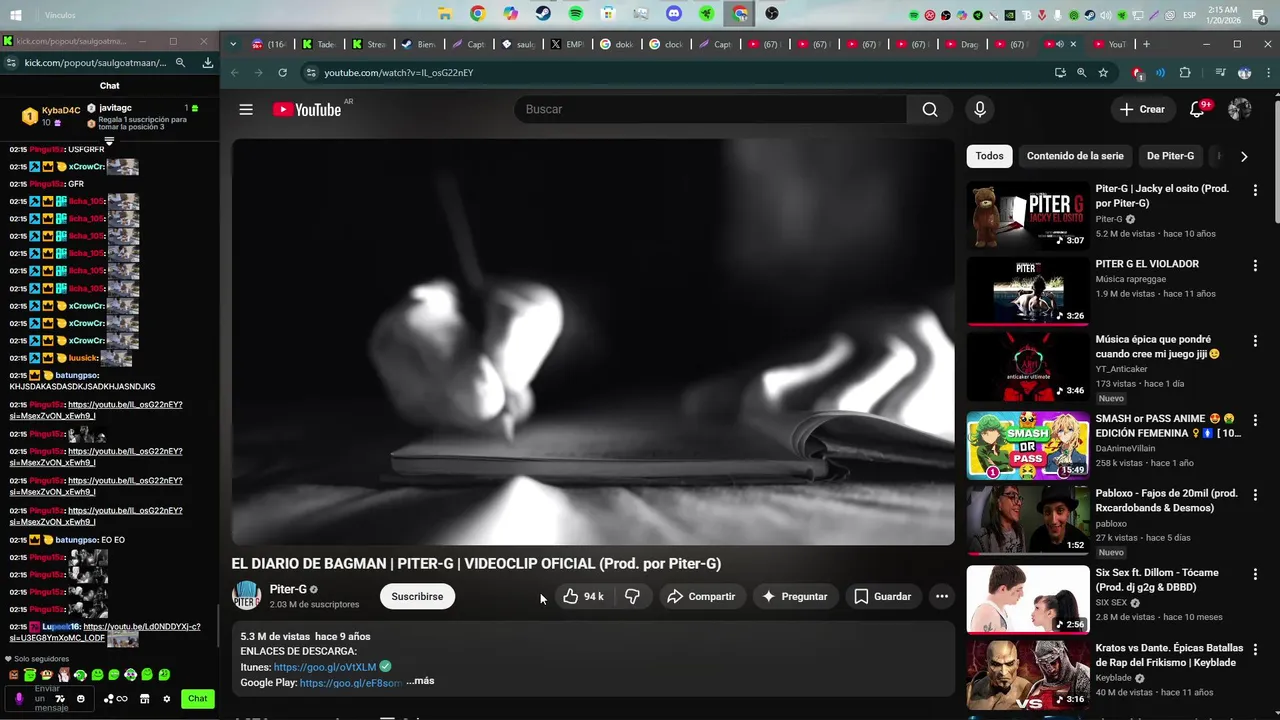Open the Google Play goo.gl link
This screenshot has width=1280, height=720.
point(351,683)
